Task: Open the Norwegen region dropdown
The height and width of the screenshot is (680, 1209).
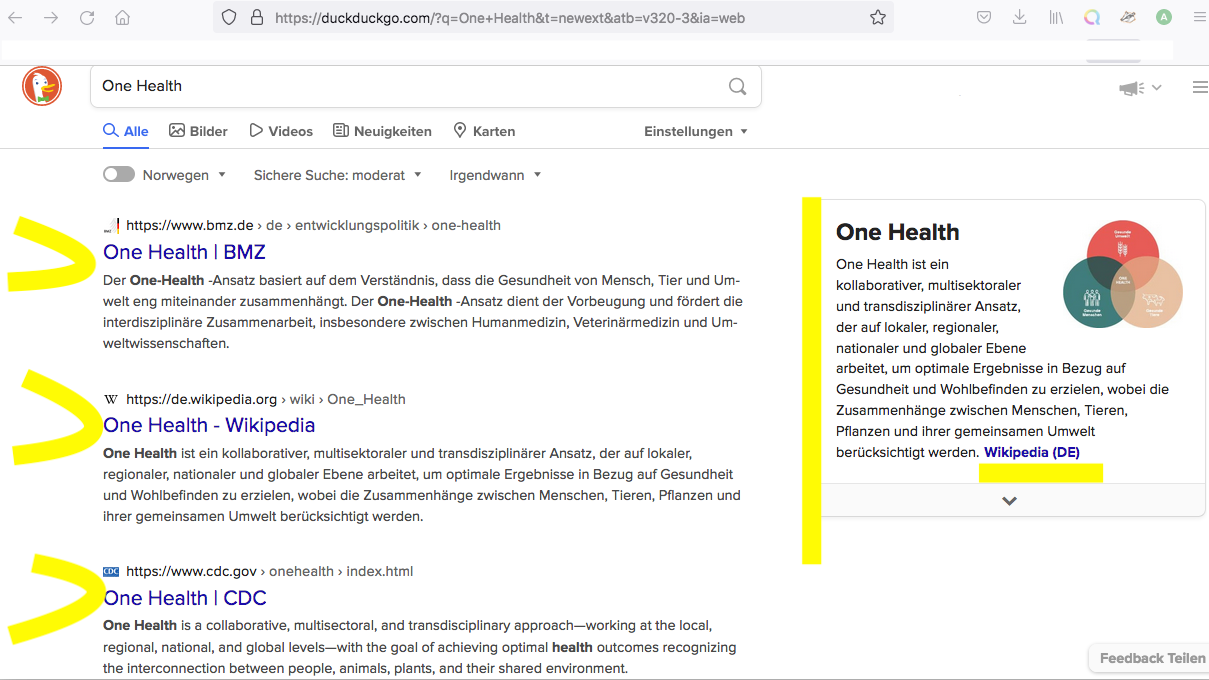Action: tap(185, 175)
